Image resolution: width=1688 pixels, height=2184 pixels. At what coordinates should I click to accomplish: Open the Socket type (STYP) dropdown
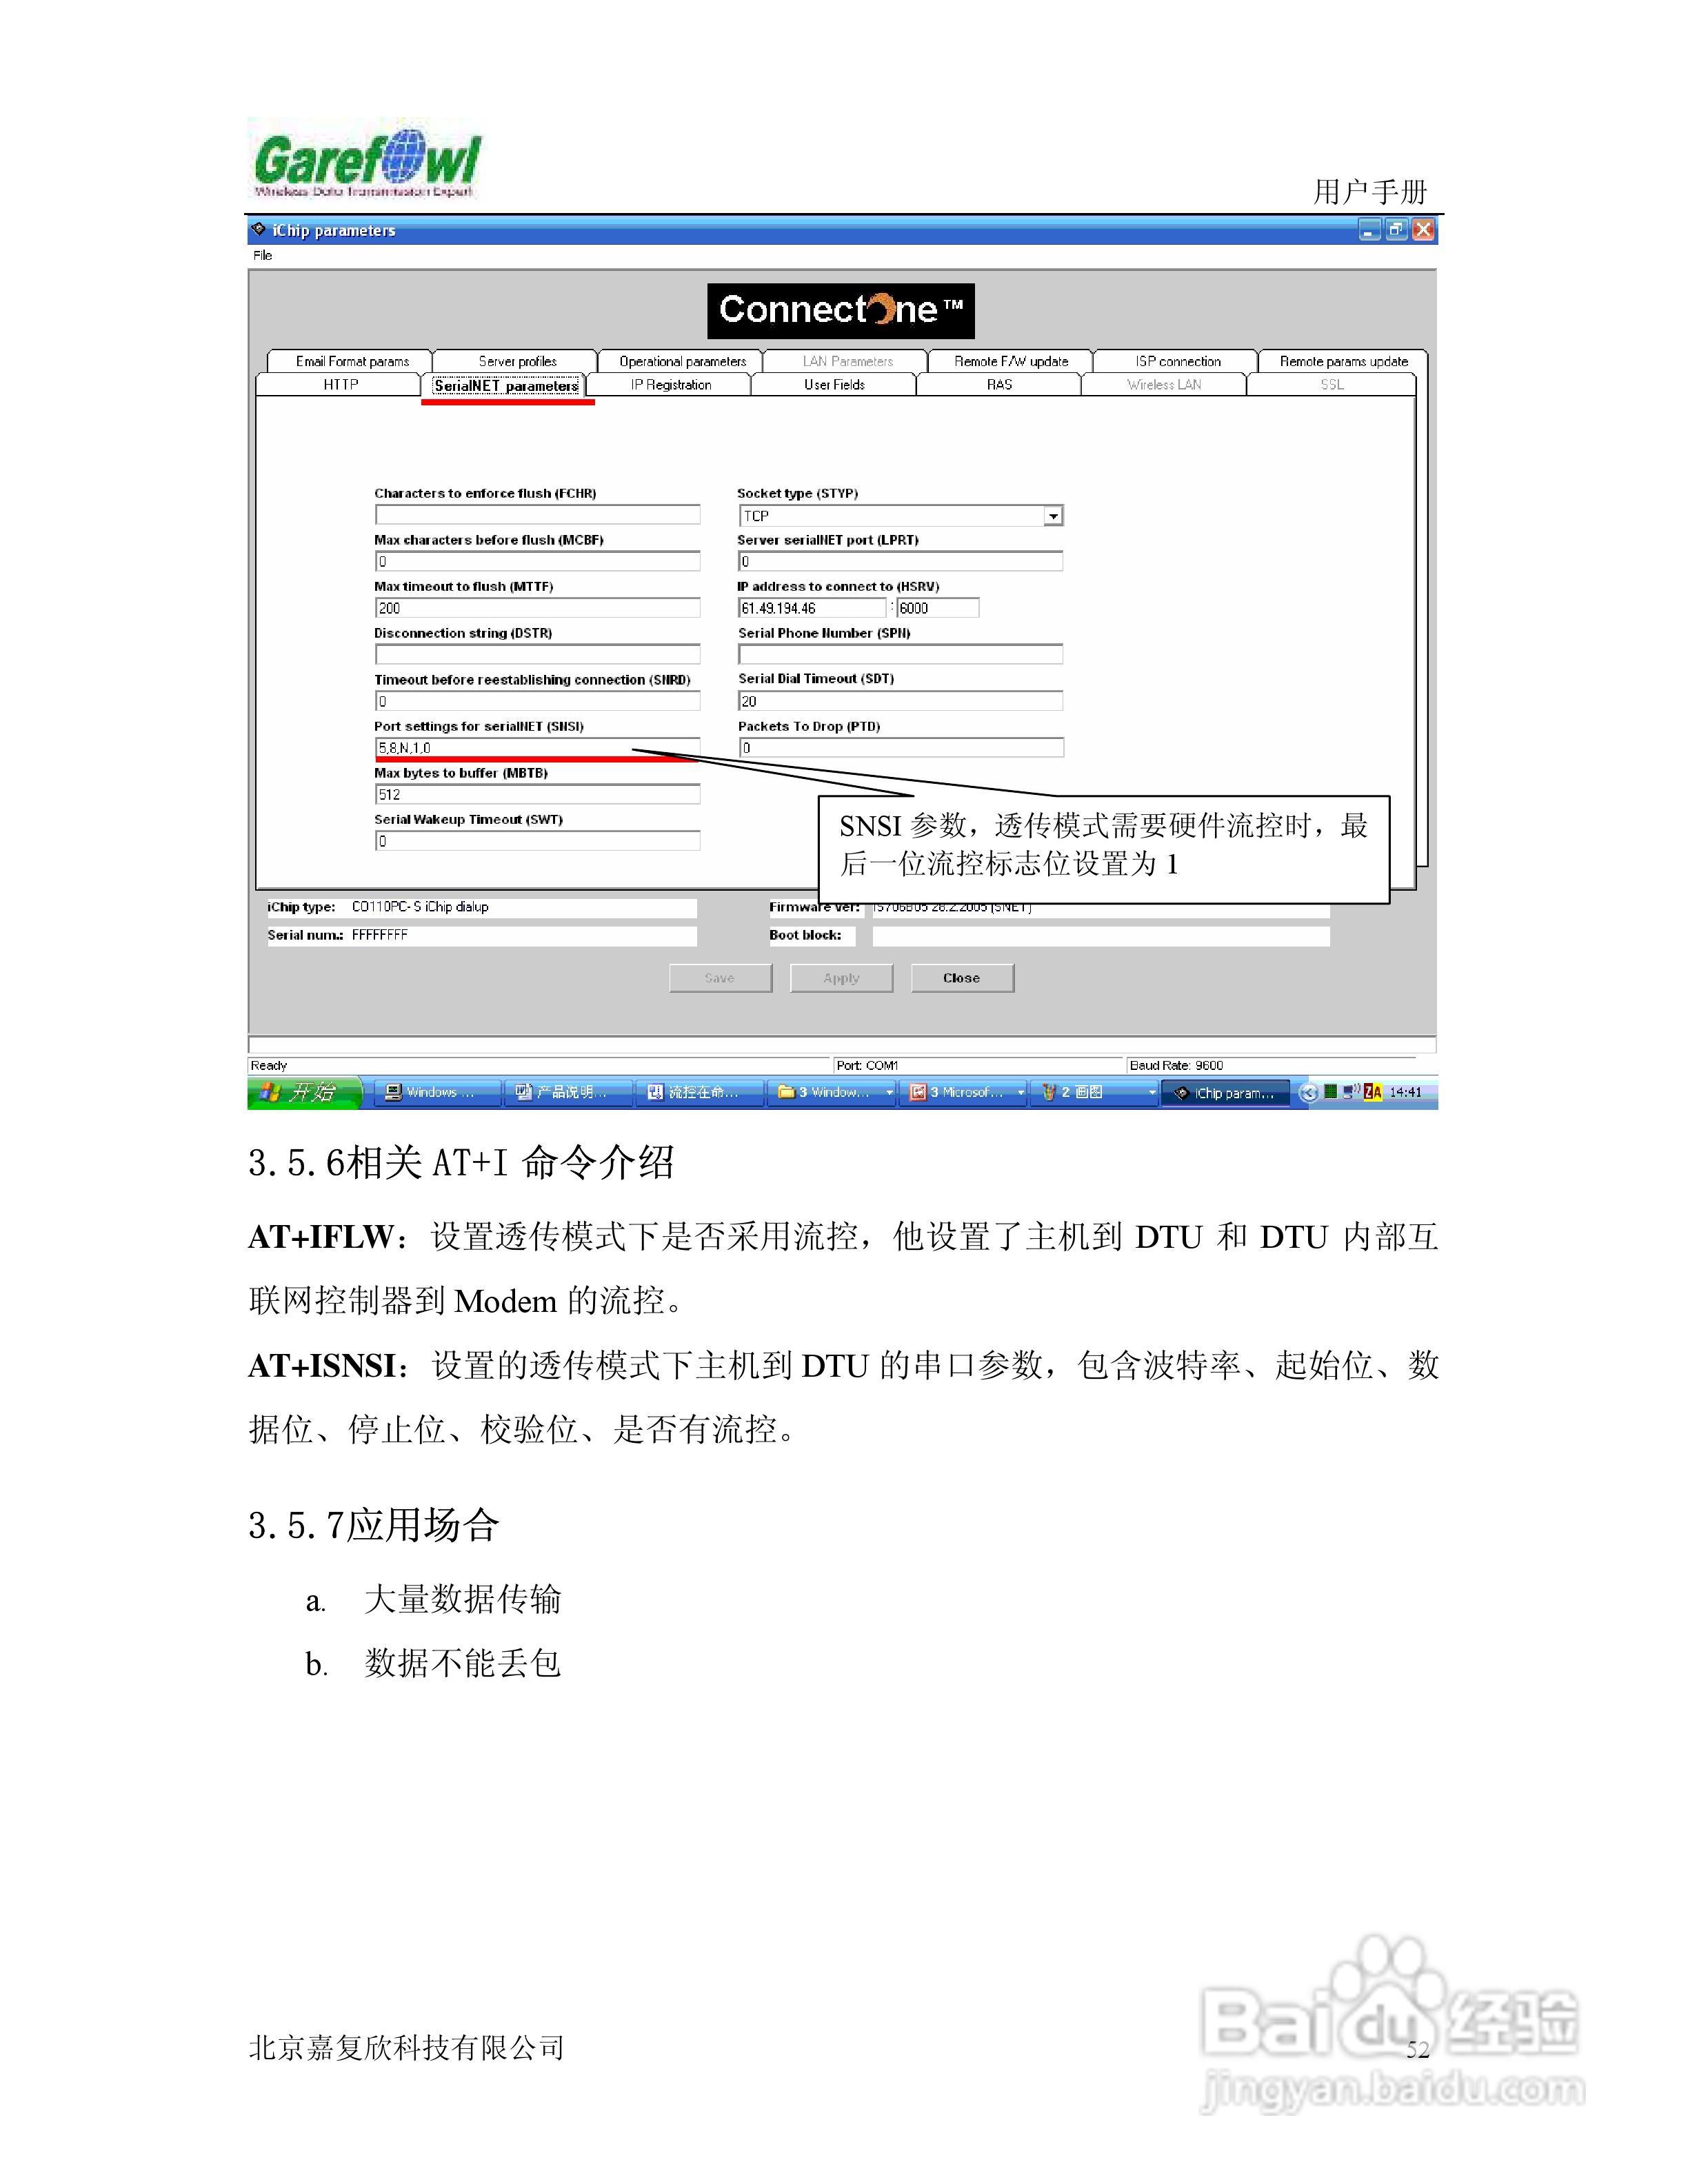[x=1052, y=516]
